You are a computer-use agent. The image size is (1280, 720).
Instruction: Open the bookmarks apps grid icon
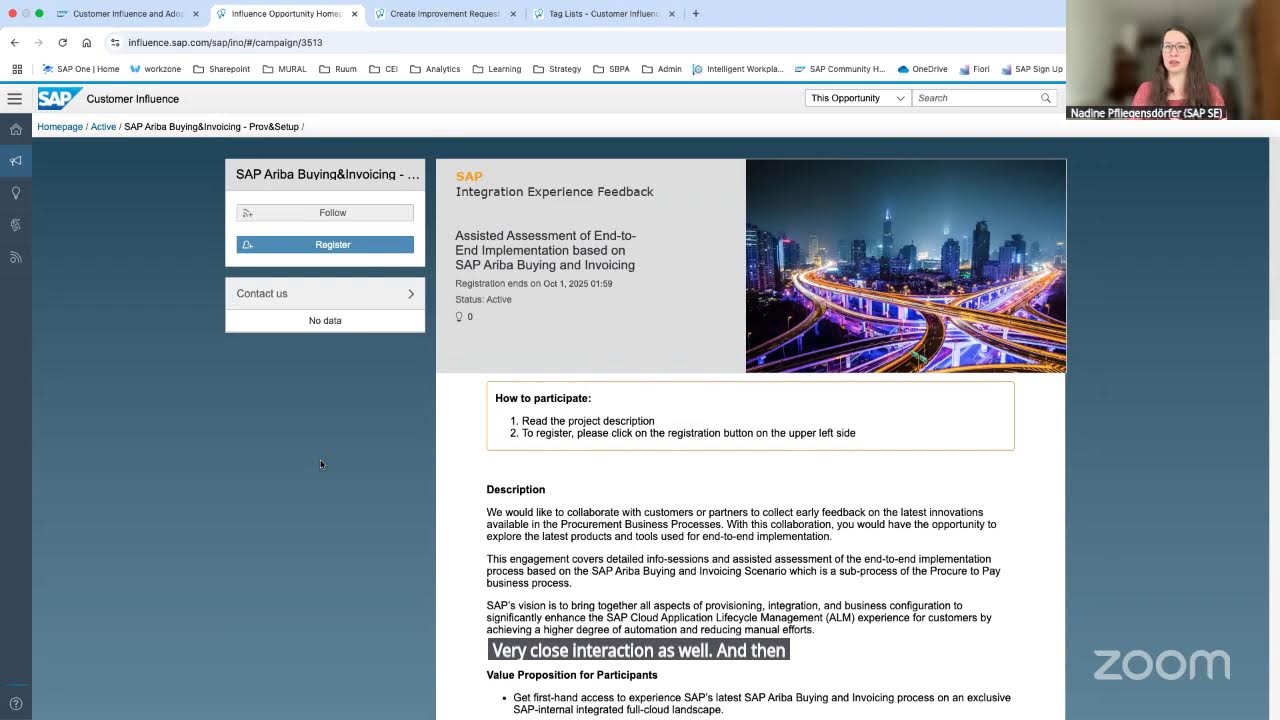(17, 69)
